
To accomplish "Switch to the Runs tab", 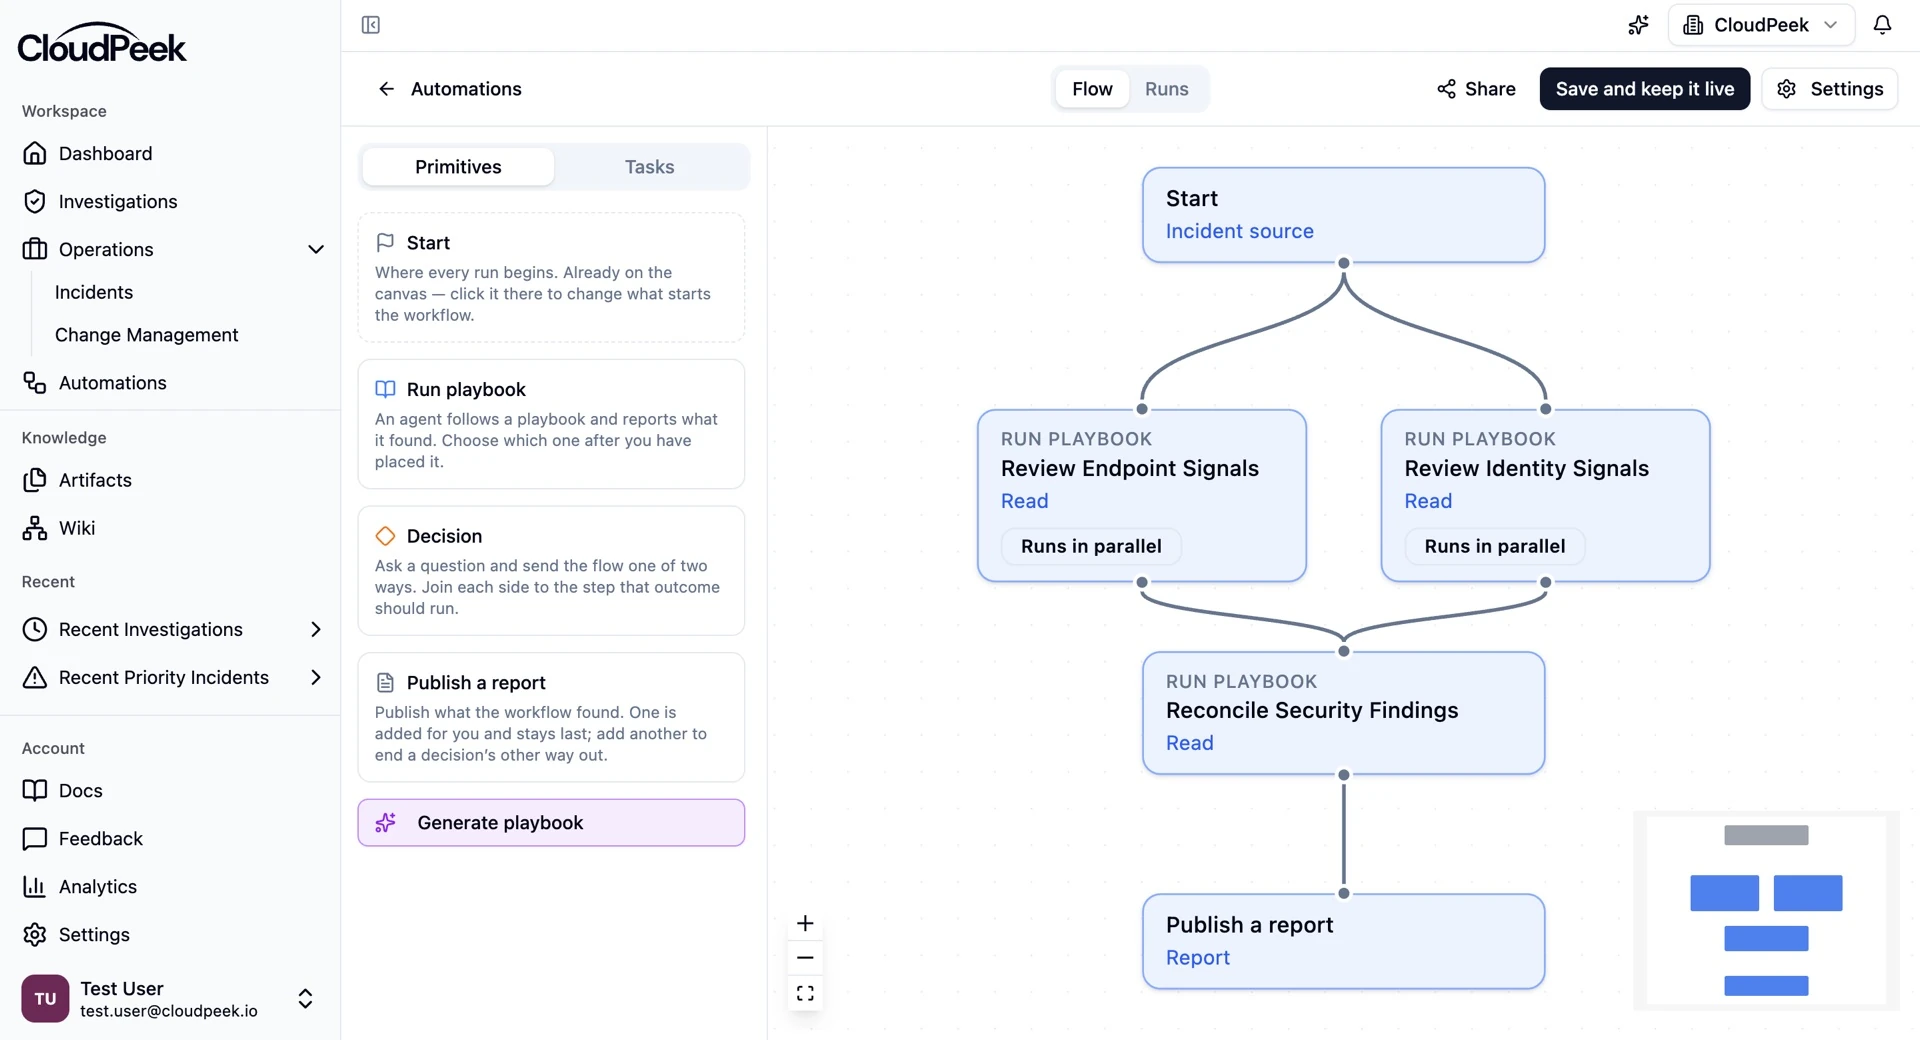I will [1167, 89].
